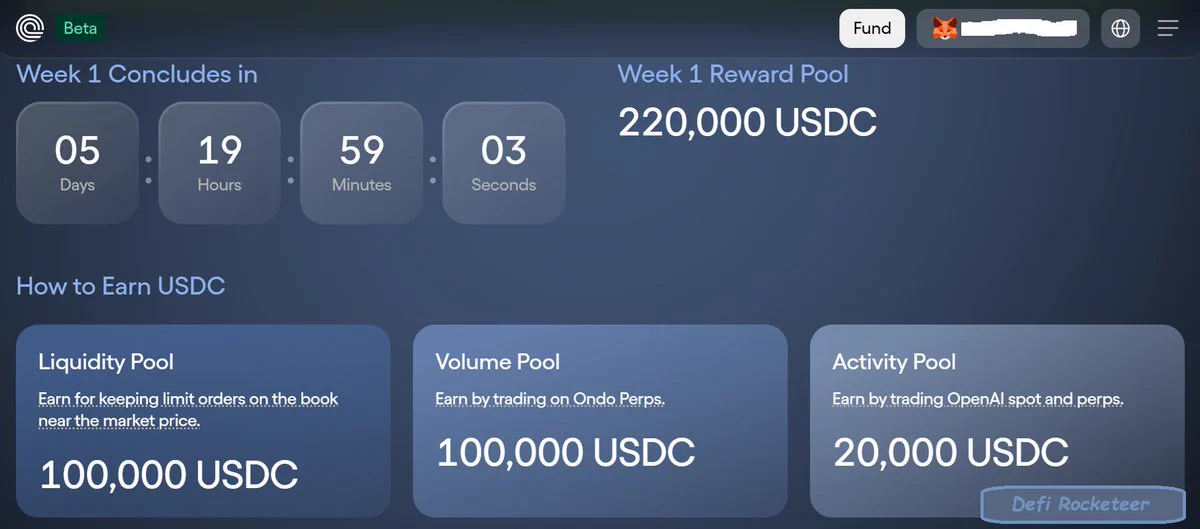Click the Liquidity Pool 100,000 USDC amount
The width and height of the screenshot is (1200, 529).
(168, 474)
